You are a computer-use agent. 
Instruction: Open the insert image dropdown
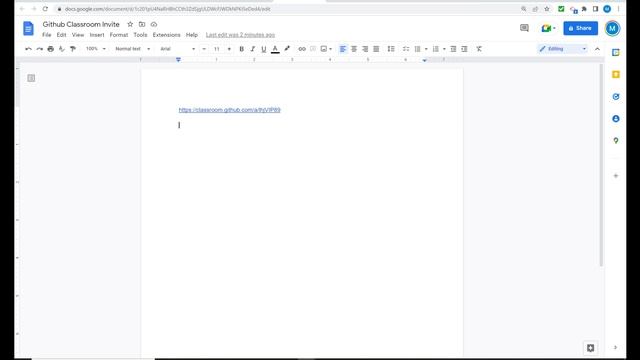point(326,49)
